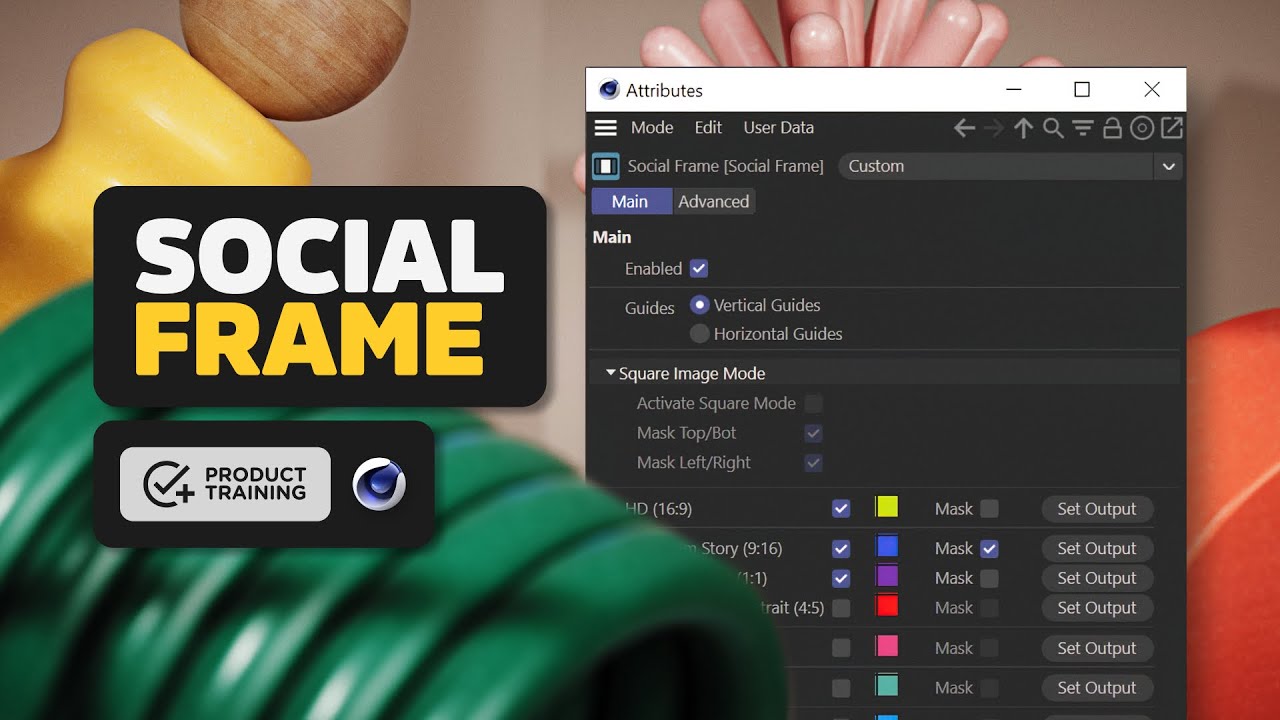Select Horizontal Guides radio button
1280x720 pixels.
[x=700, y=334]
